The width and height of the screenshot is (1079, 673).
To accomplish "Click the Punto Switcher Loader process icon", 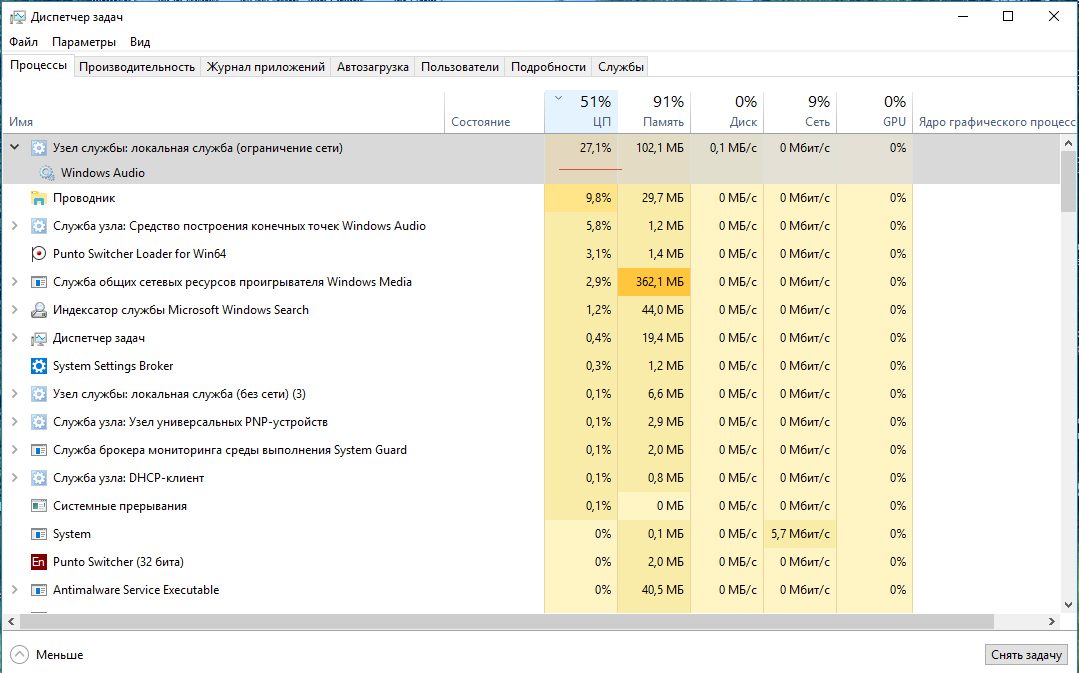I will pos(39,254).
